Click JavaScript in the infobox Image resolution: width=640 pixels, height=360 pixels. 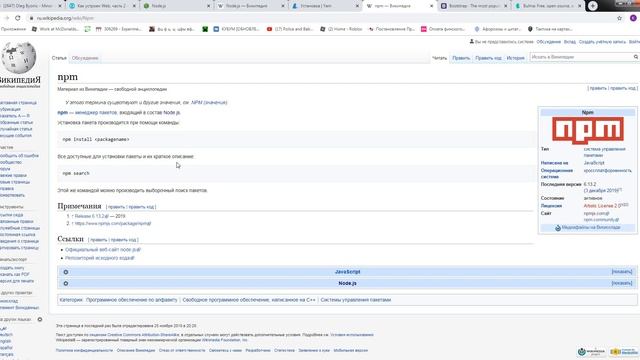click(x=594, y=163)
